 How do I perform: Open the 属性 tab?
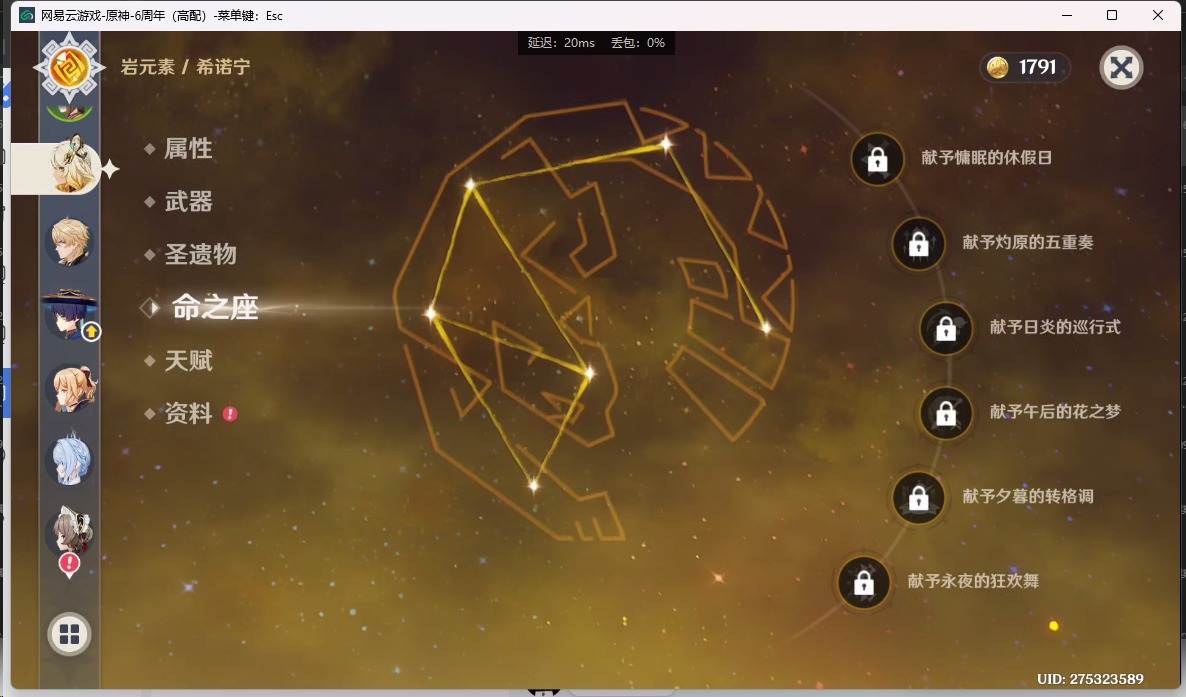pyautogui.click(x=188, y=148)
